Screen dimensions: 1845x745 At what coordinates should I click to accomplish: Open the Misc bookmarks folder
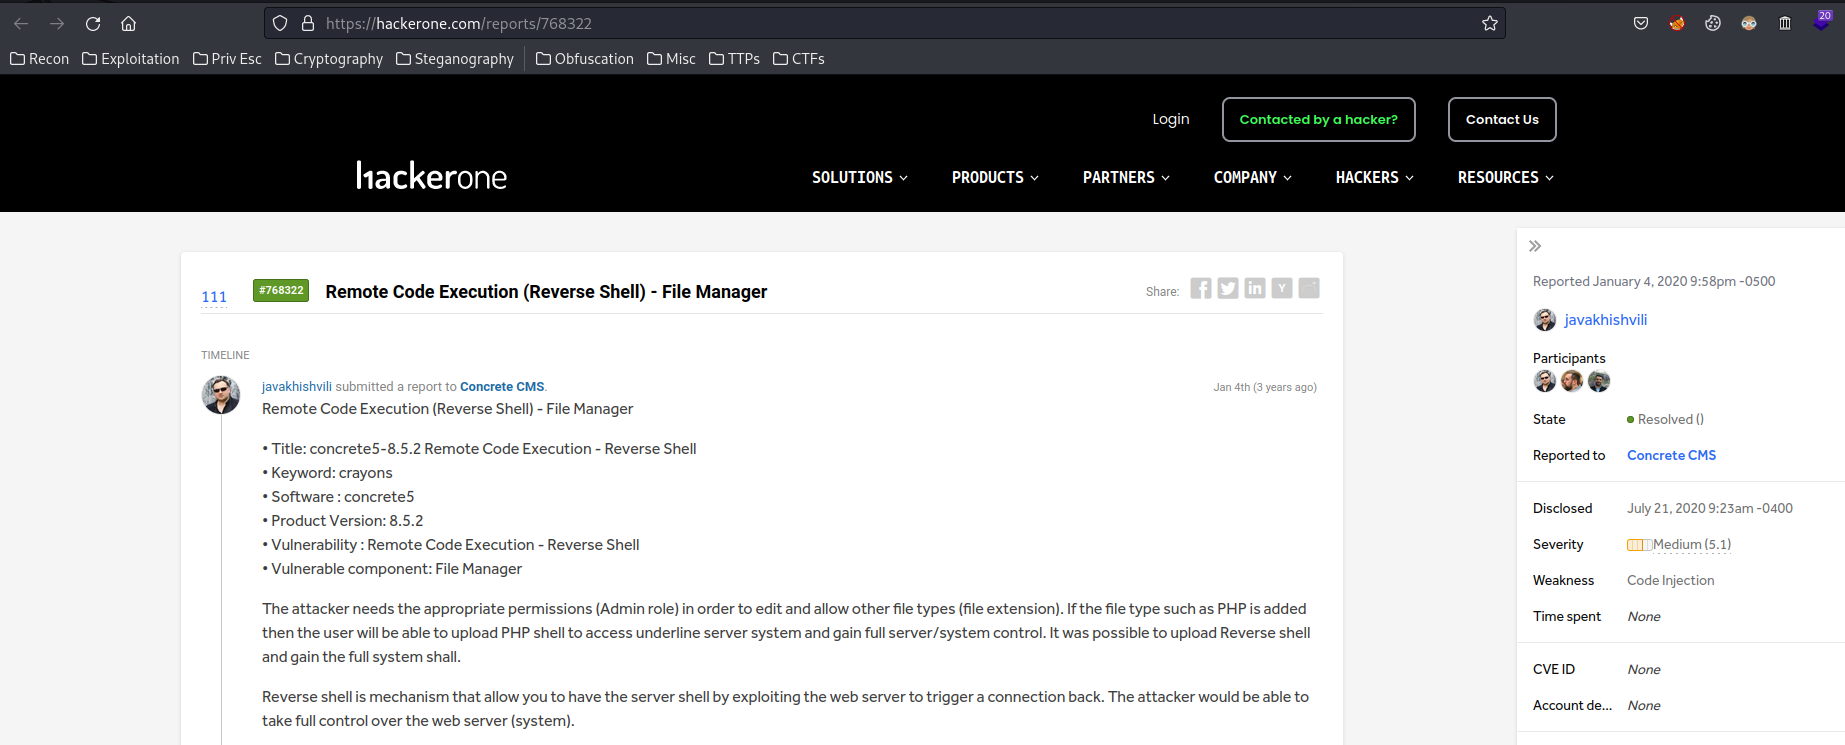pyautogui.click(x=671, y=59)
